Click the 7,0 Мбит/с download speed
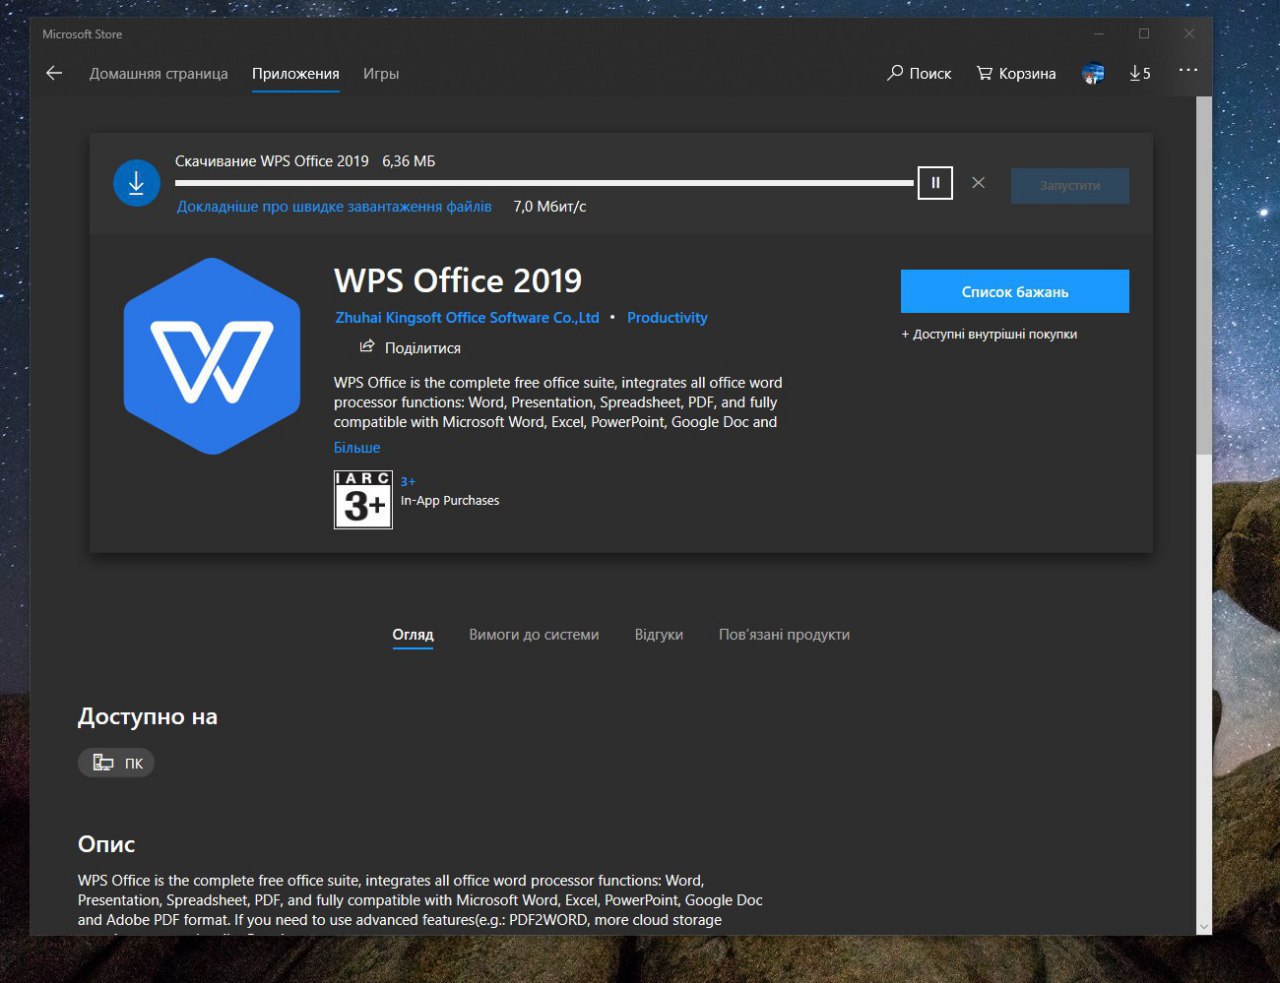 550,206
